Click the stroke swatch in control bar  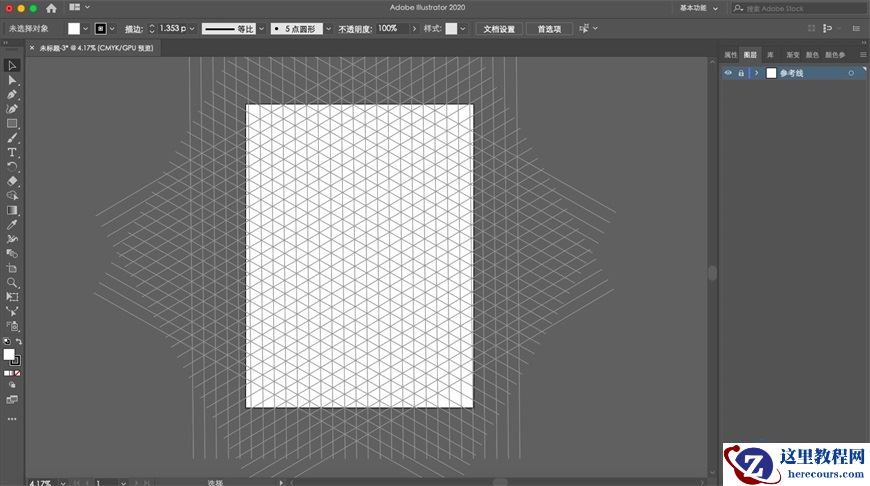(100, 29)
